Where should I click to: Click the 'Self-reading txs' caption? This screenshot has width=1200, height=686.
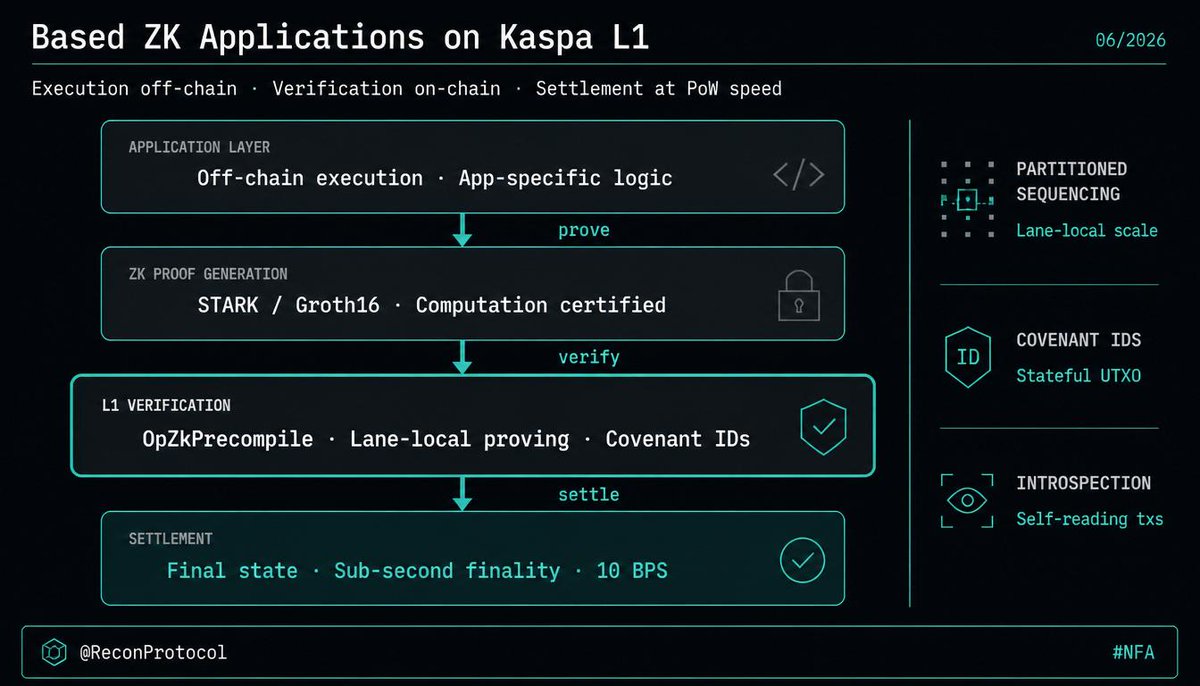pos(1090,519)
